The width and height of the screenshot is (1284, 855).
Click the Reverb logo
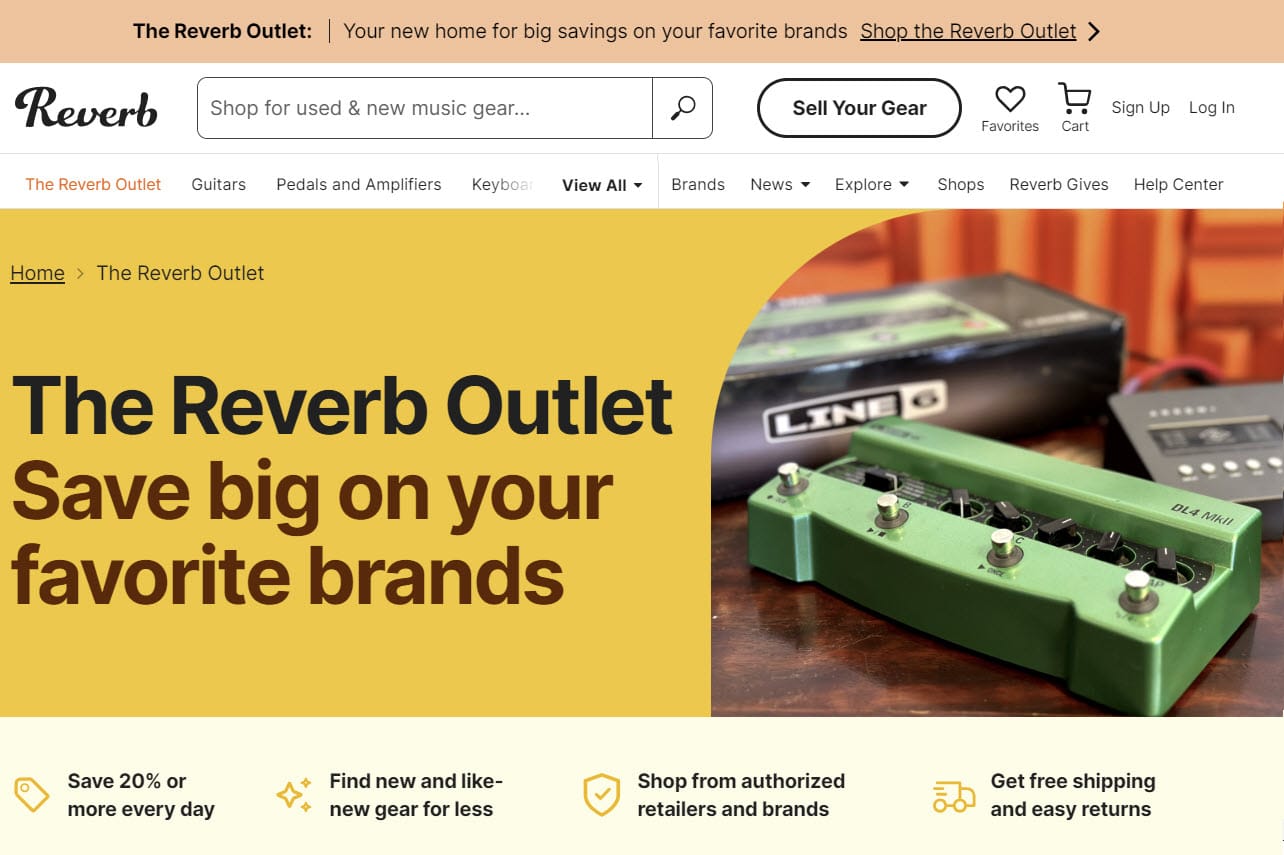pyautogui.click(x=86, y=108)
